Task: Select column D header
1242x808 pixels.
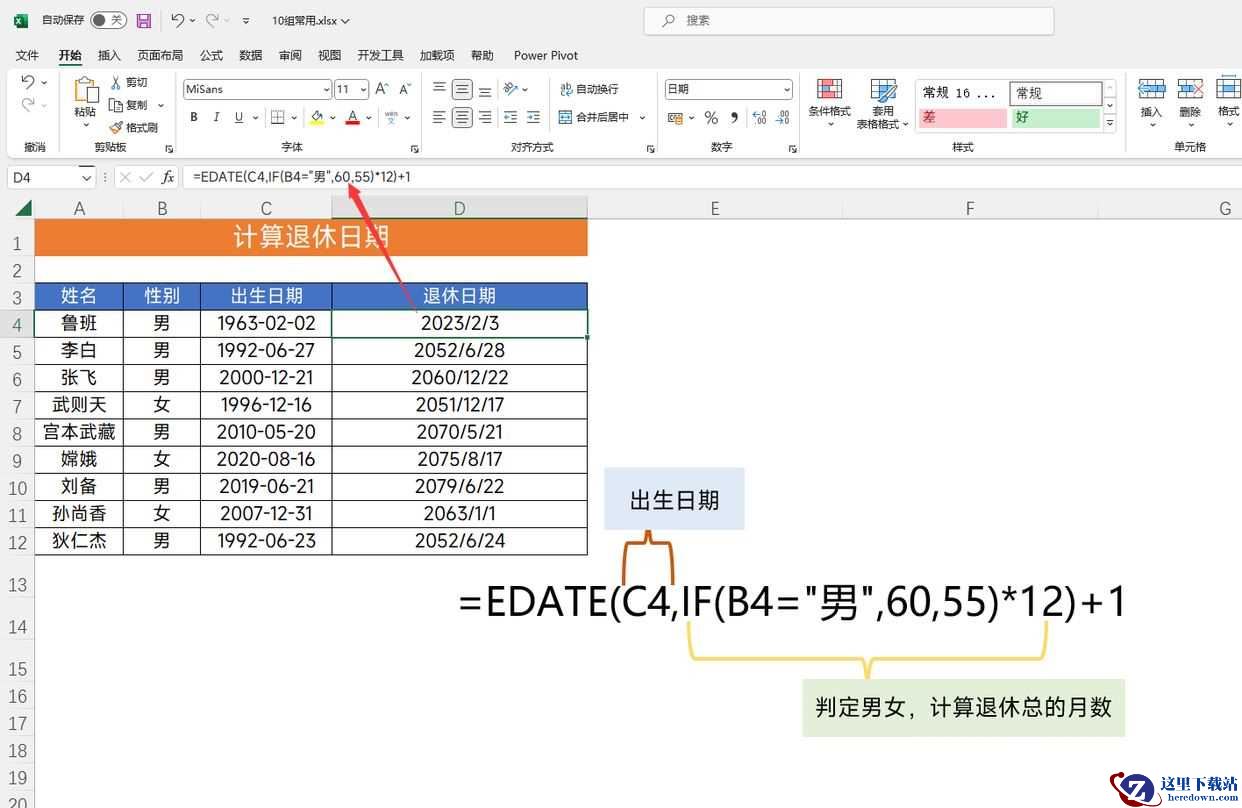Action: click(460, 208)
